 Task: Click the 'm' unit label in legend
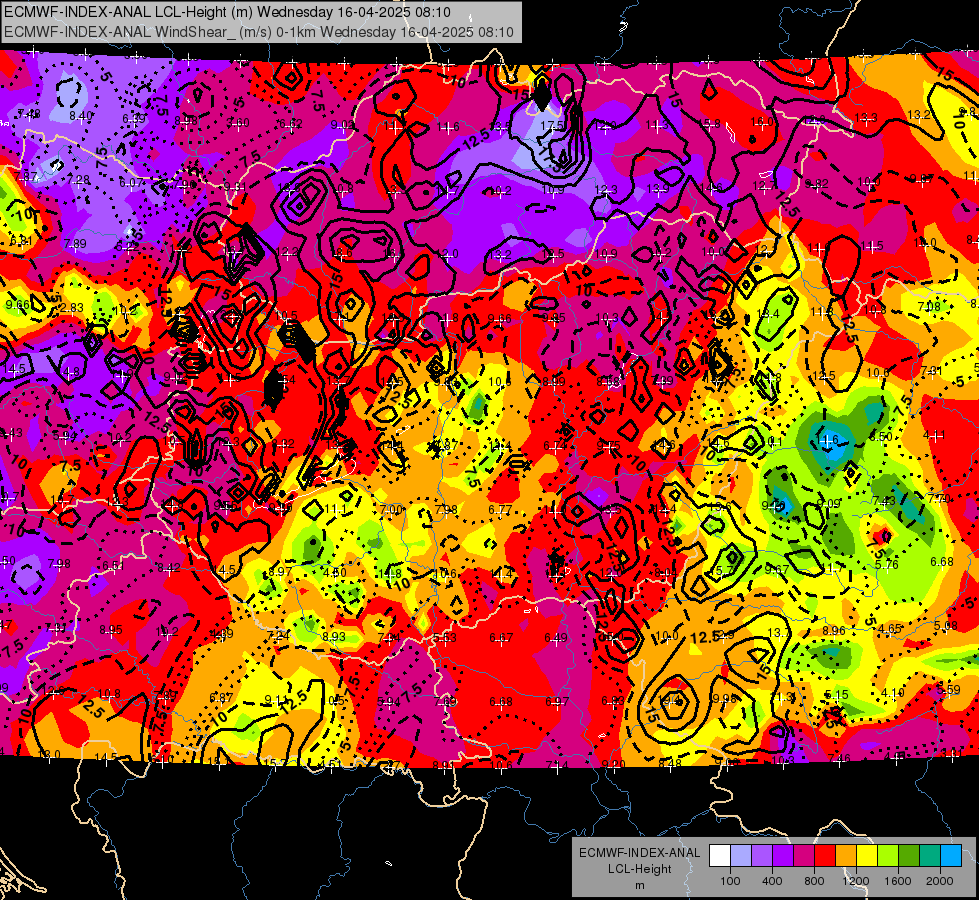[x=639, y=885]
